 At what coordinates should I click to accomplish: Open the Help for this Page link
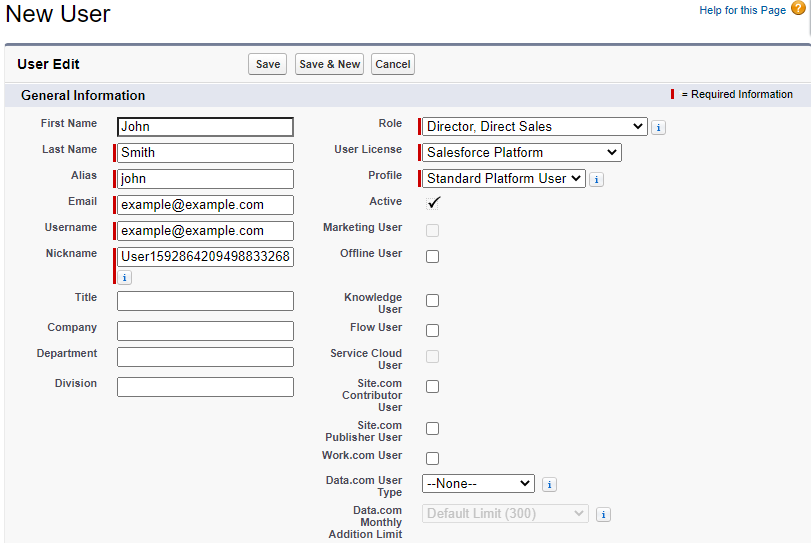point(742,10)
